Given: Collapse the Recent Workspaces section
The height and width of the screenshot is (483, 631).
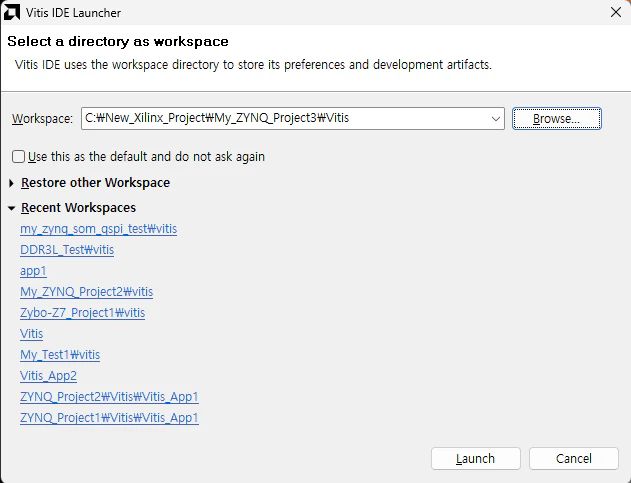Looking at the screenshot, I should pyautogui.click(x=12, y=208).
